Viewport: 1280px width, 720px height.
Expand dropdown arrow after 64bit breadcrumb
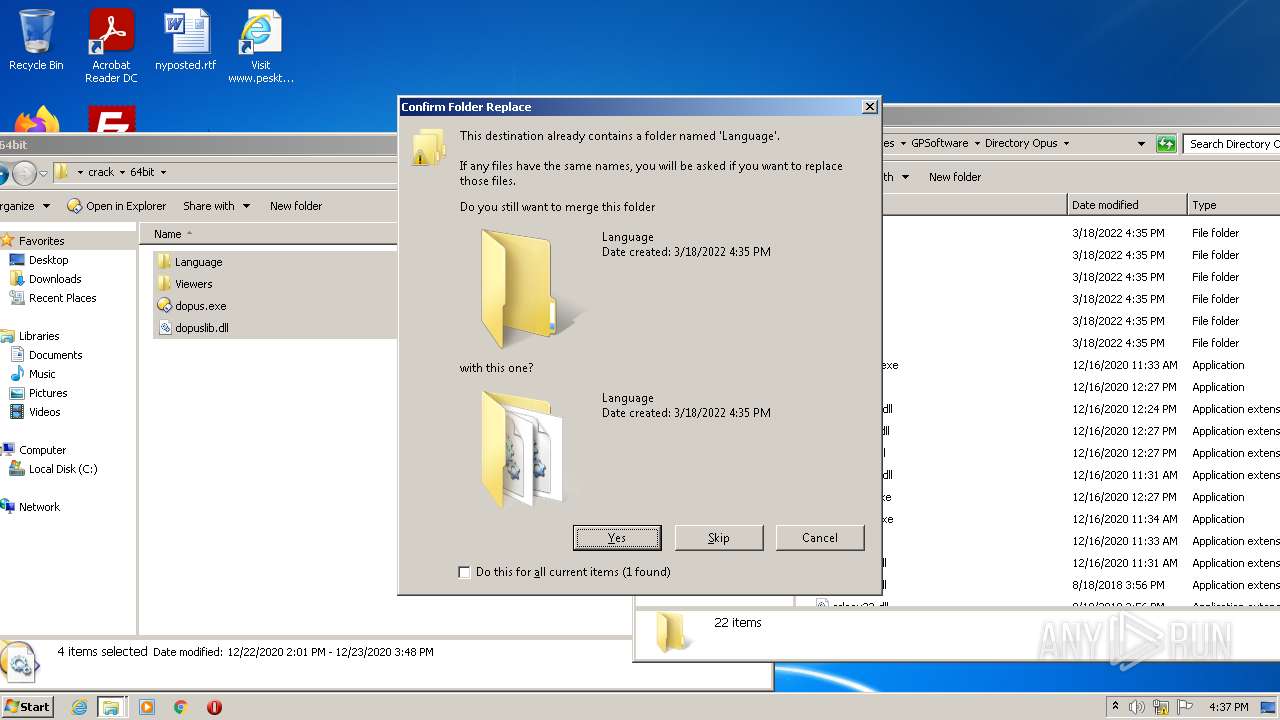pyautogui.click(x=163, y=172)
